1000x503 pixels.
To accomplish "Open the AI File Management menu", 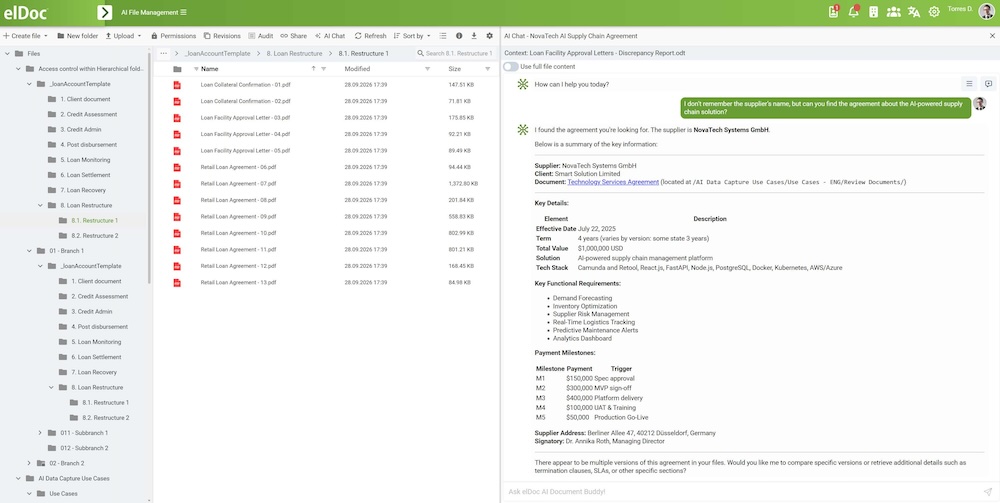I will pyautogui.click(x=154, y=12).
